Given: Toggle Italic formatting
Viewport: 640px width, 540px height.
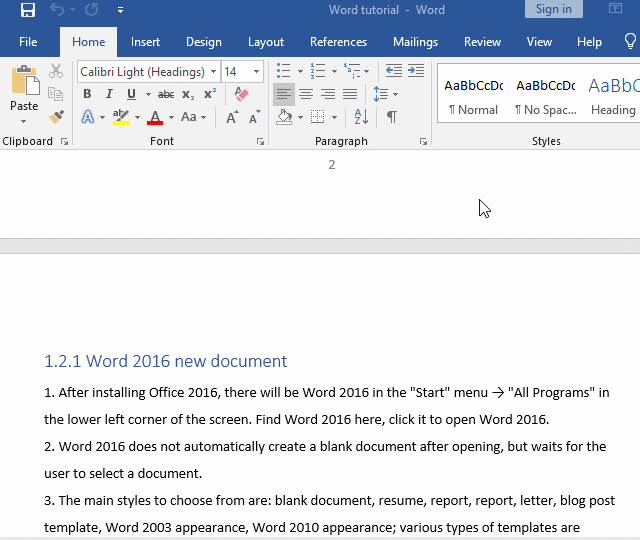Looking at the screenshot, I should pyautogui.click(x=109, y=94).
